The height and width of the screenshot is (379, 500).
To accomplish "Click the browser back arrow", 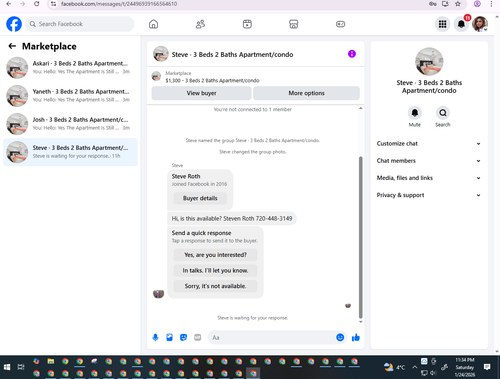I will click(x=9, y=4).
